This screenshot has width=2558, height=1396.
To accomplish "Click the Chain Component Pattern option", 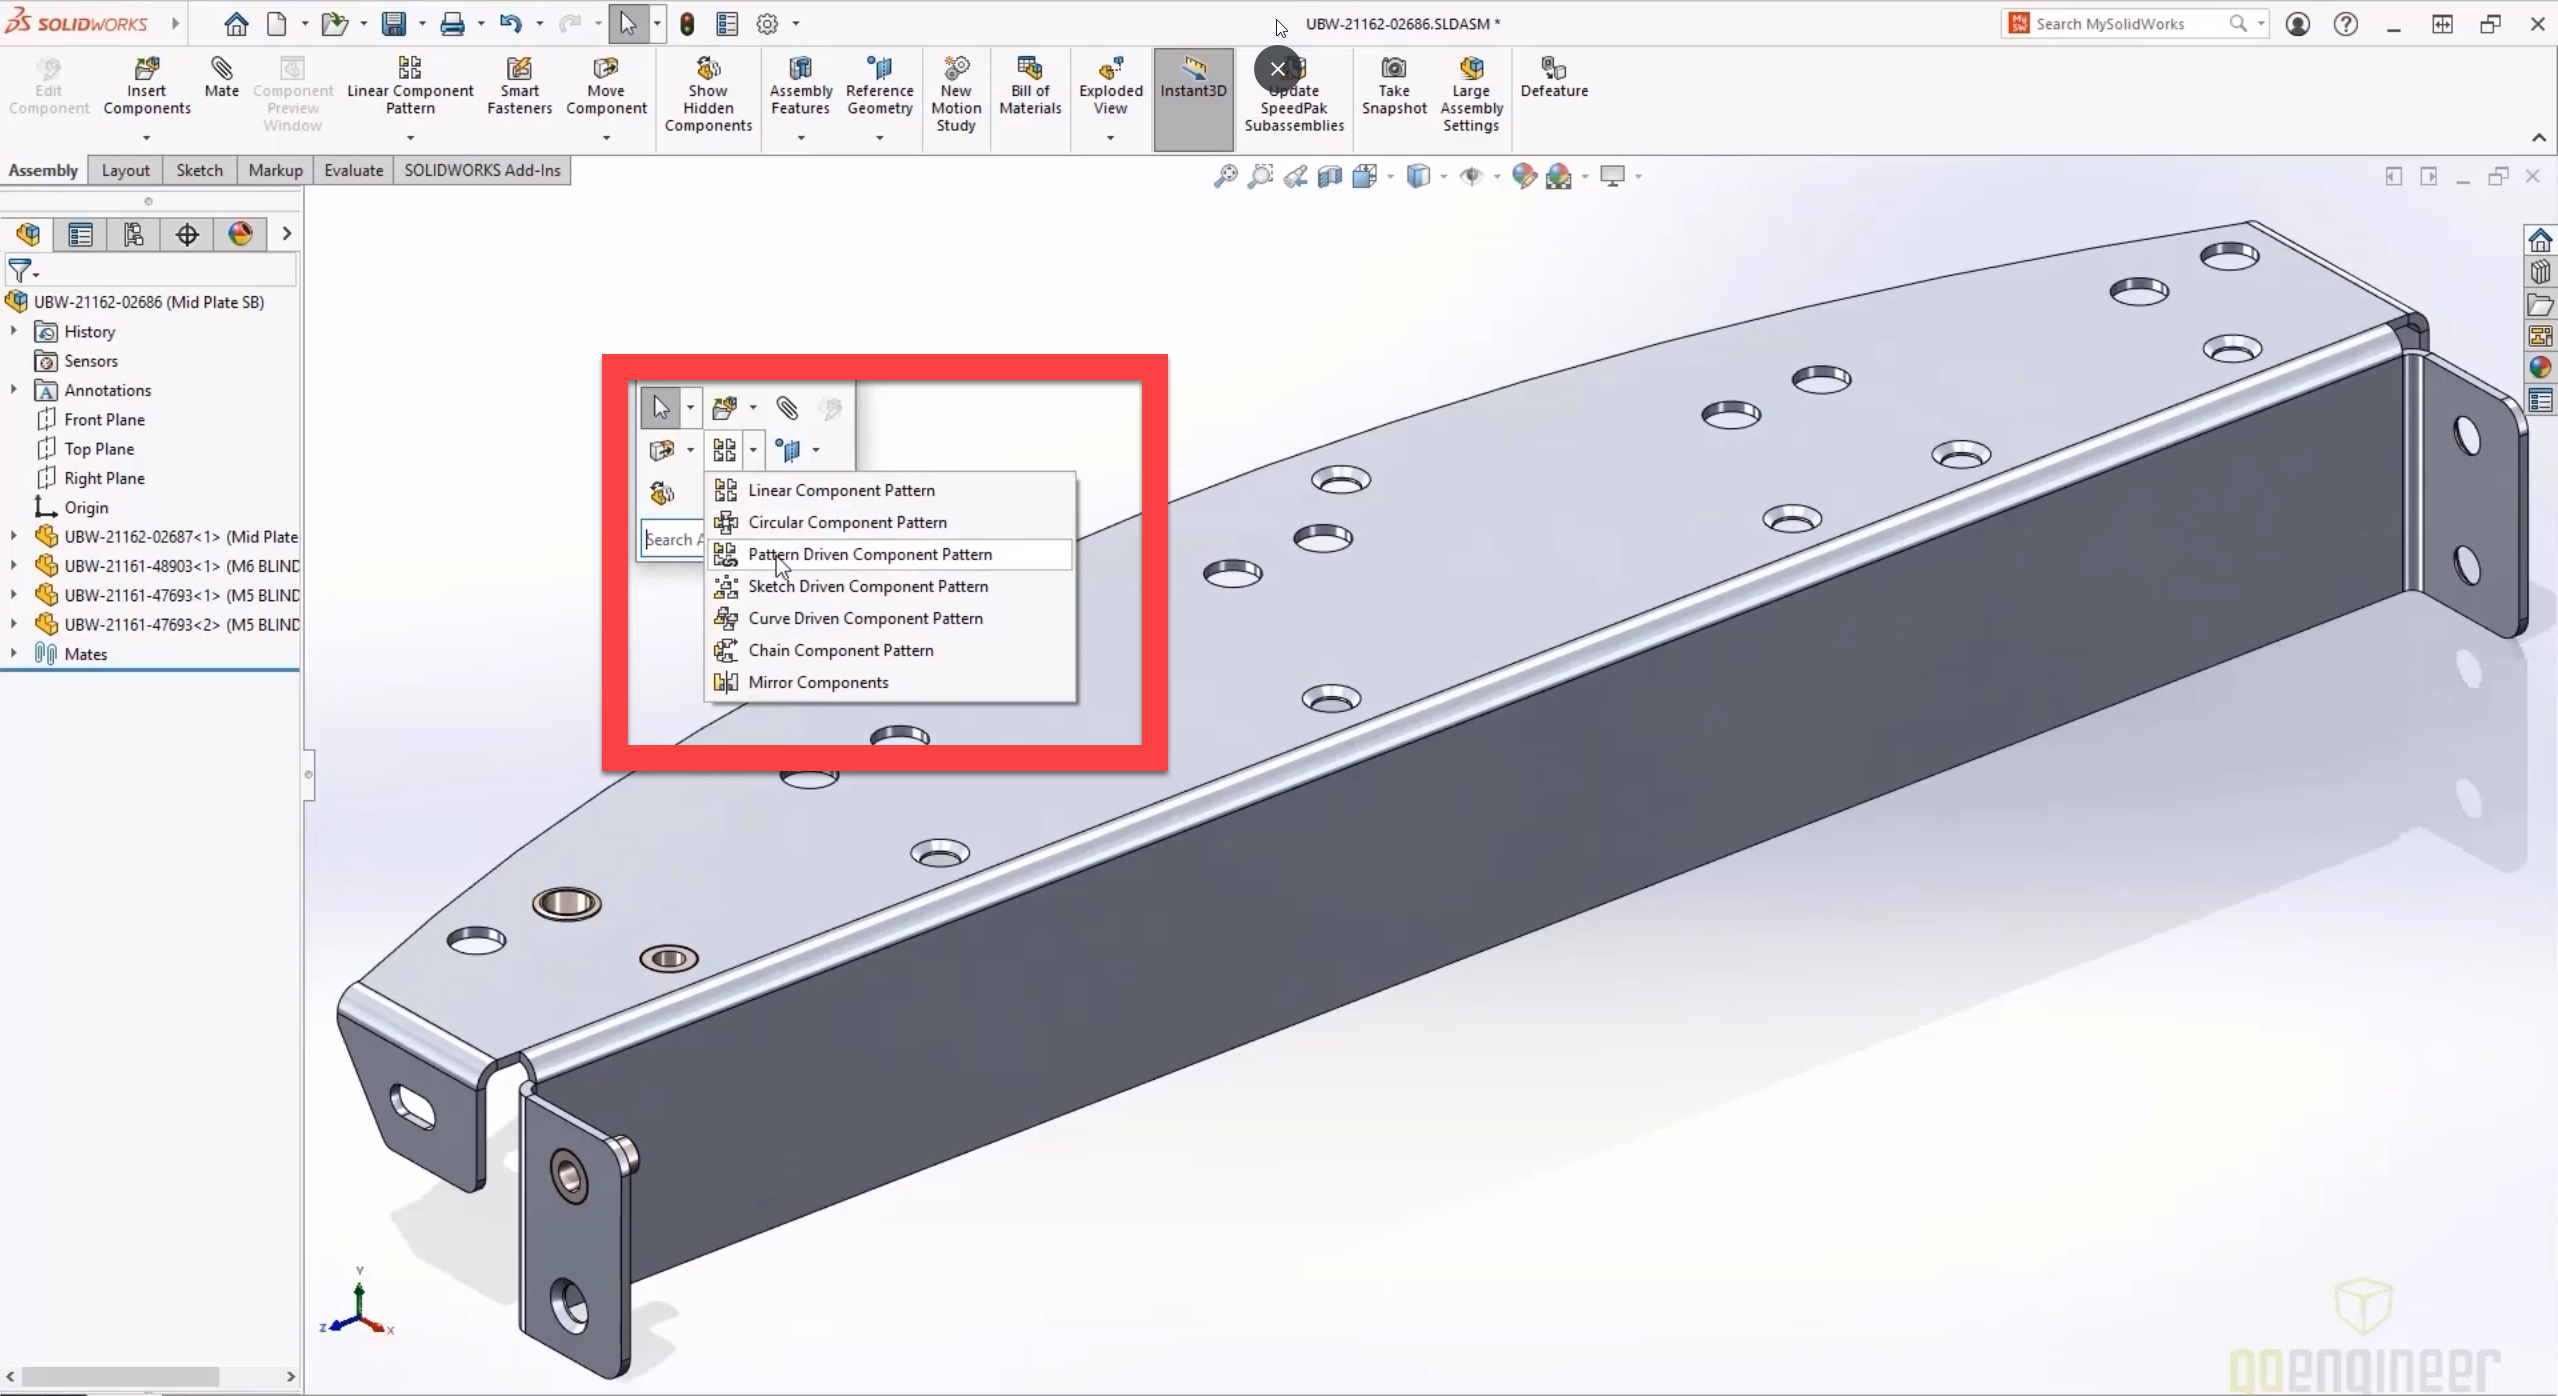I will coord(841,650).
